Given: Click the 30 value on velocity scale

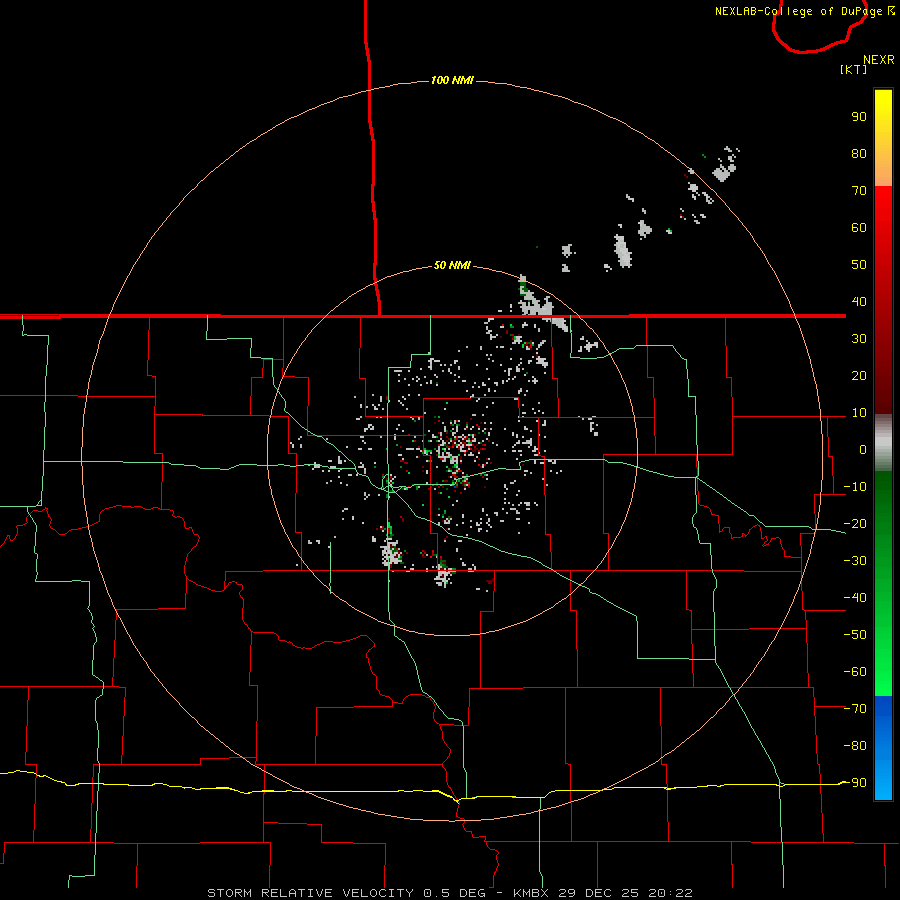Looking at the screenshot, I should (x=859, y=339).
